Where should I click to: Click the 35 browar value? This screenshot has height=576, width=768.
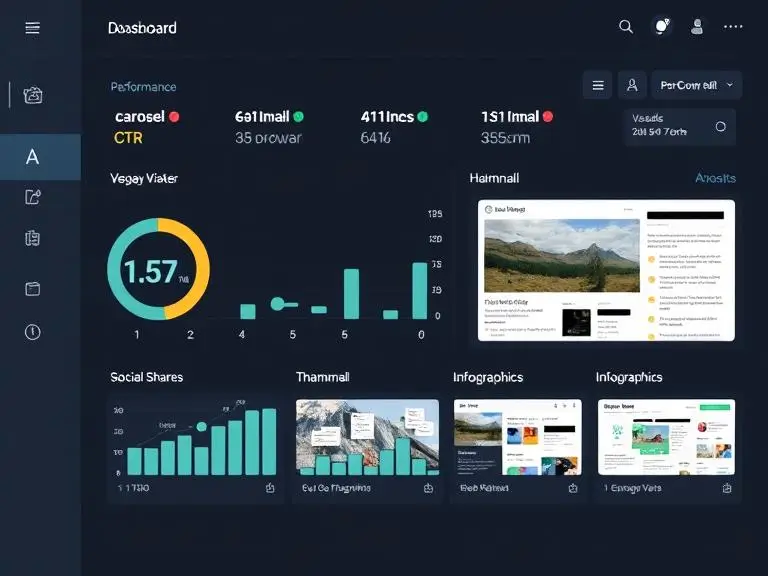point(268,138)
